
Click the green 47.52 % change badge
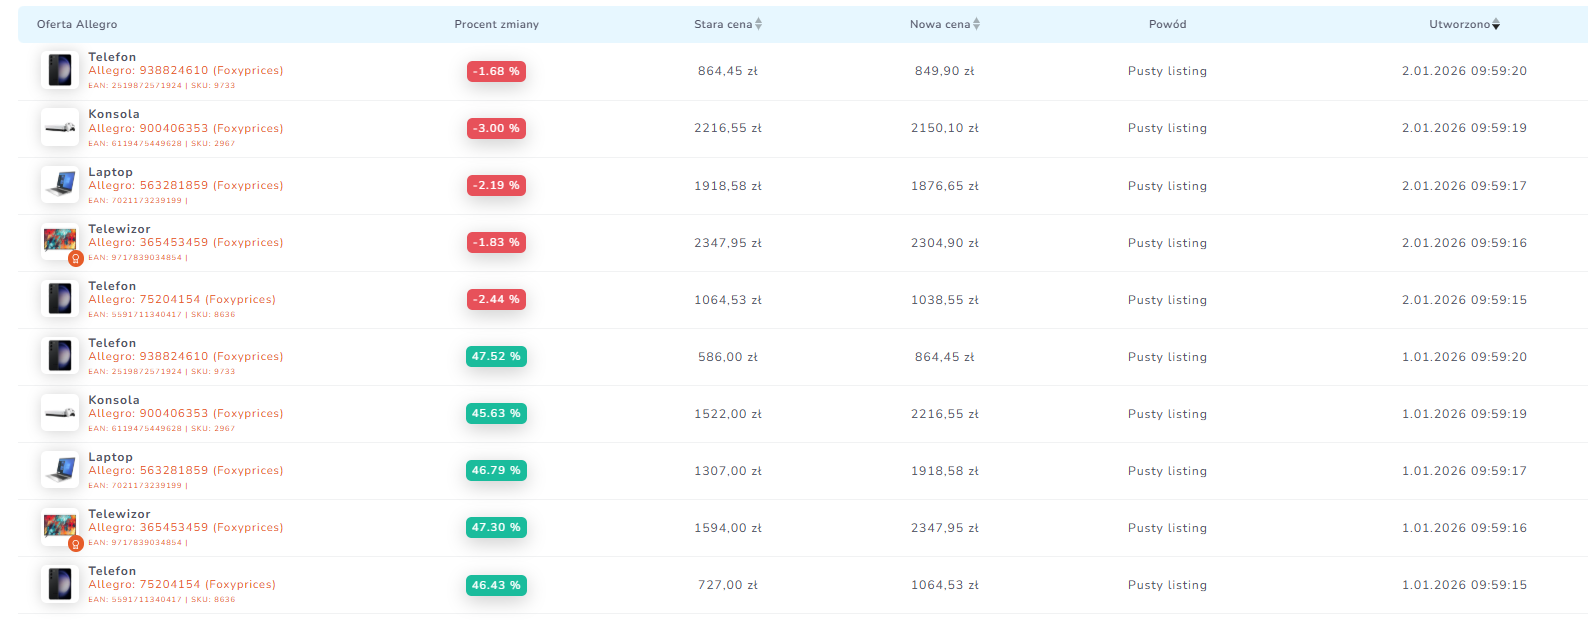[x=496, y=357]
